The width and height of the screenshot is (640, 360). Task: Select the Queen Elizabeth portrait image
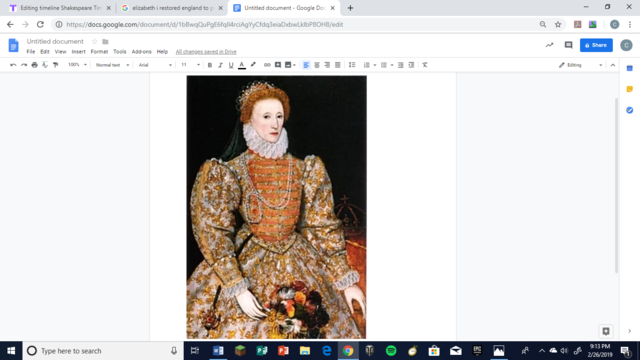[x=276, y=207]
